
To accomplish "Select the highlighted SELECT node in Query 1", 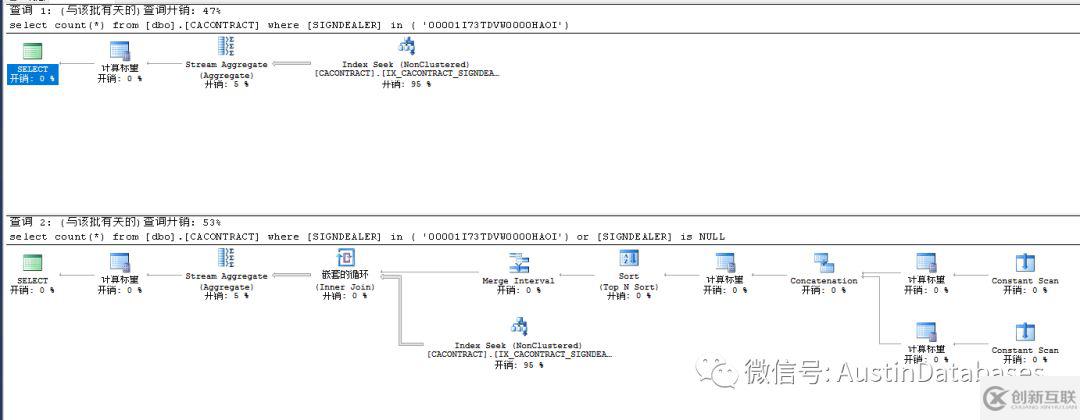I will coord(32,63).
